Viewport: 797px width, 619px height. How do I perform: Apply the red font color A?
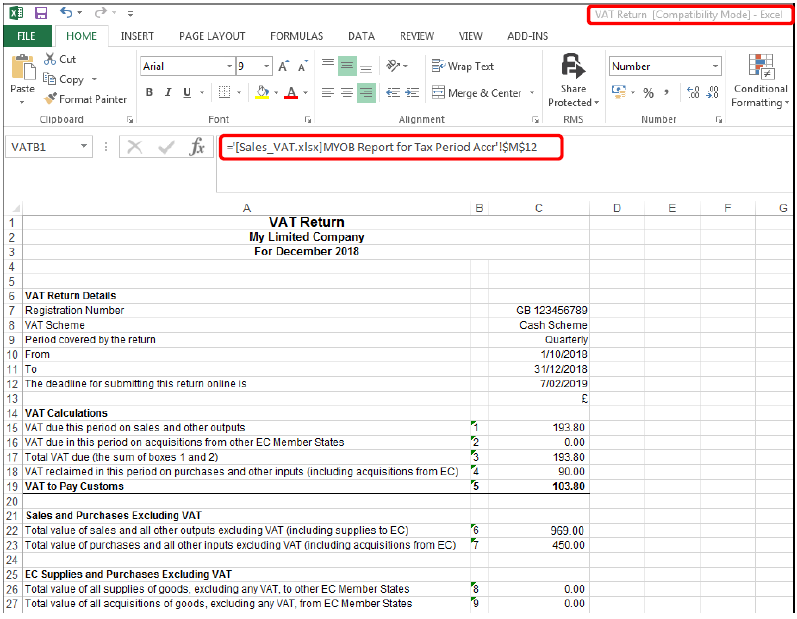(x=291, y=92)
